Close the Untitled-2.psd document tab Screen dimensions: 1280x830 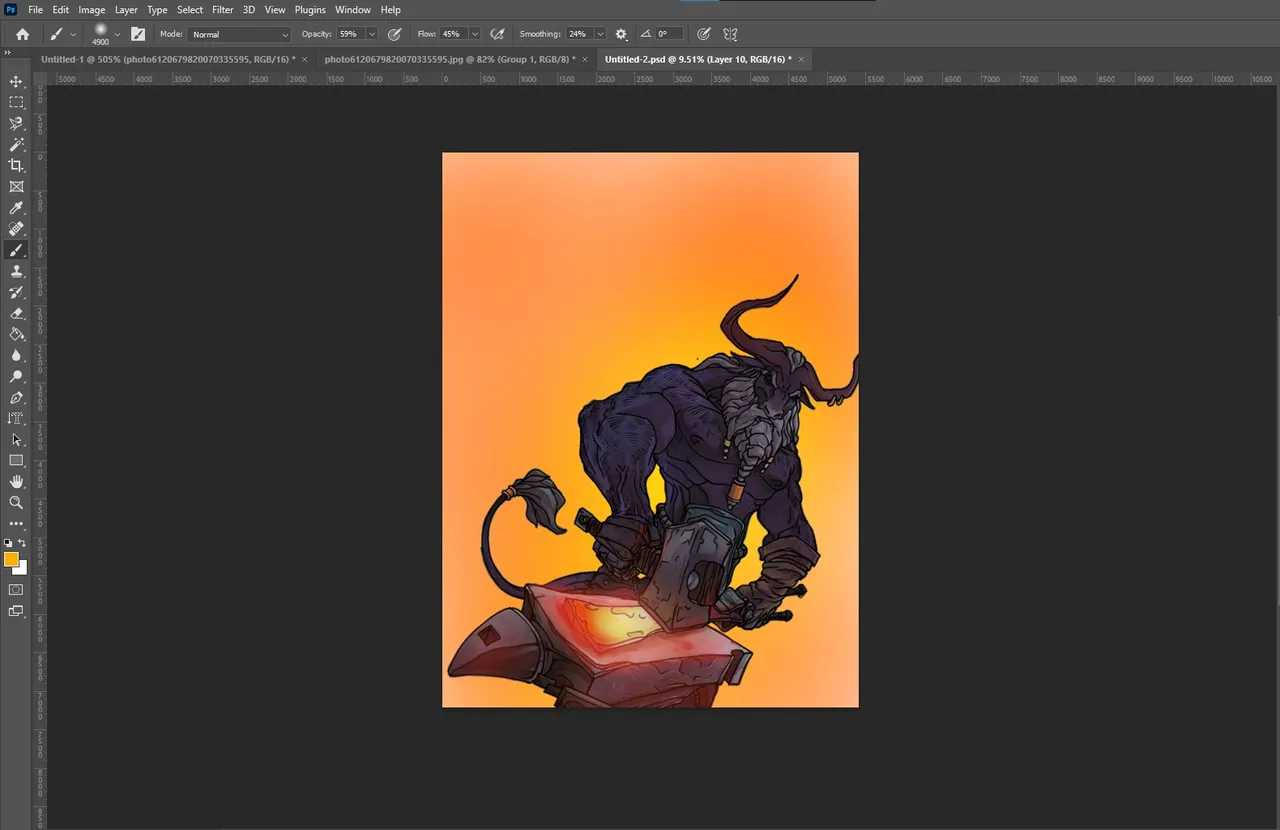(x=801, y=59)
